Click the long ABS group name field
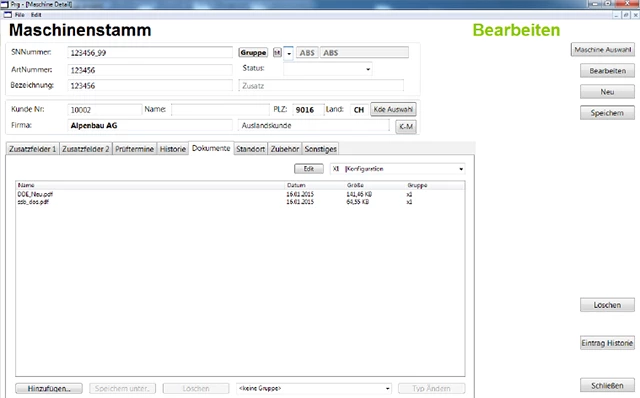 click(364, 53)
